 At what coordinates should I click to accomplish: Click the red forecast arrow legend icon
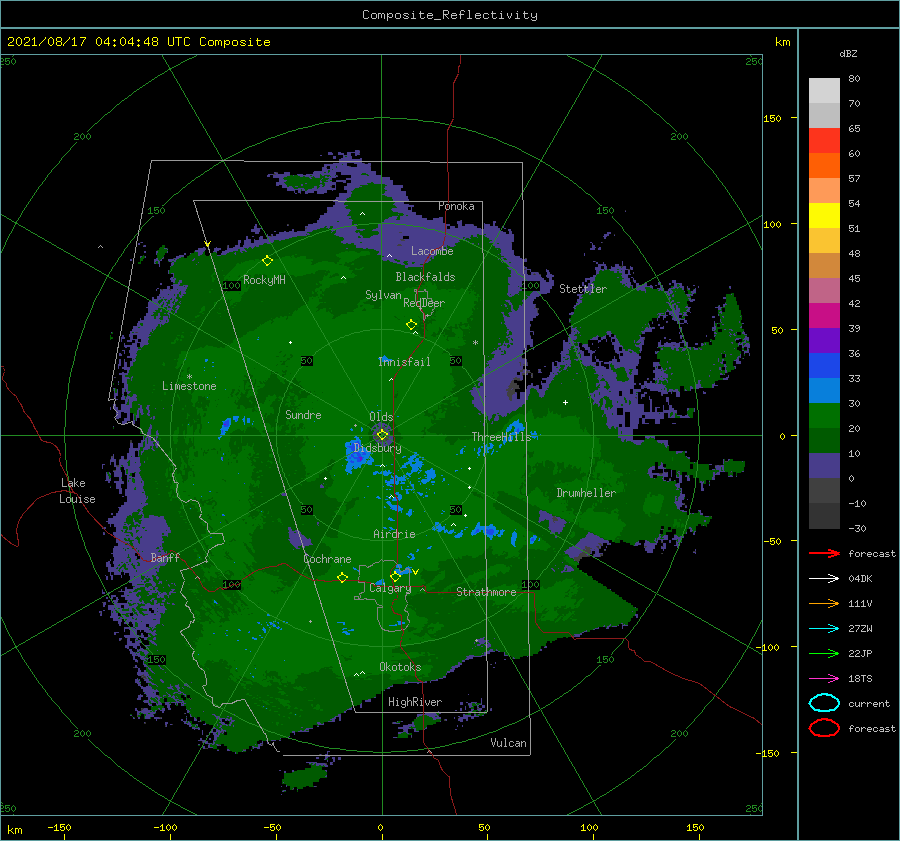tap(824, 553)
